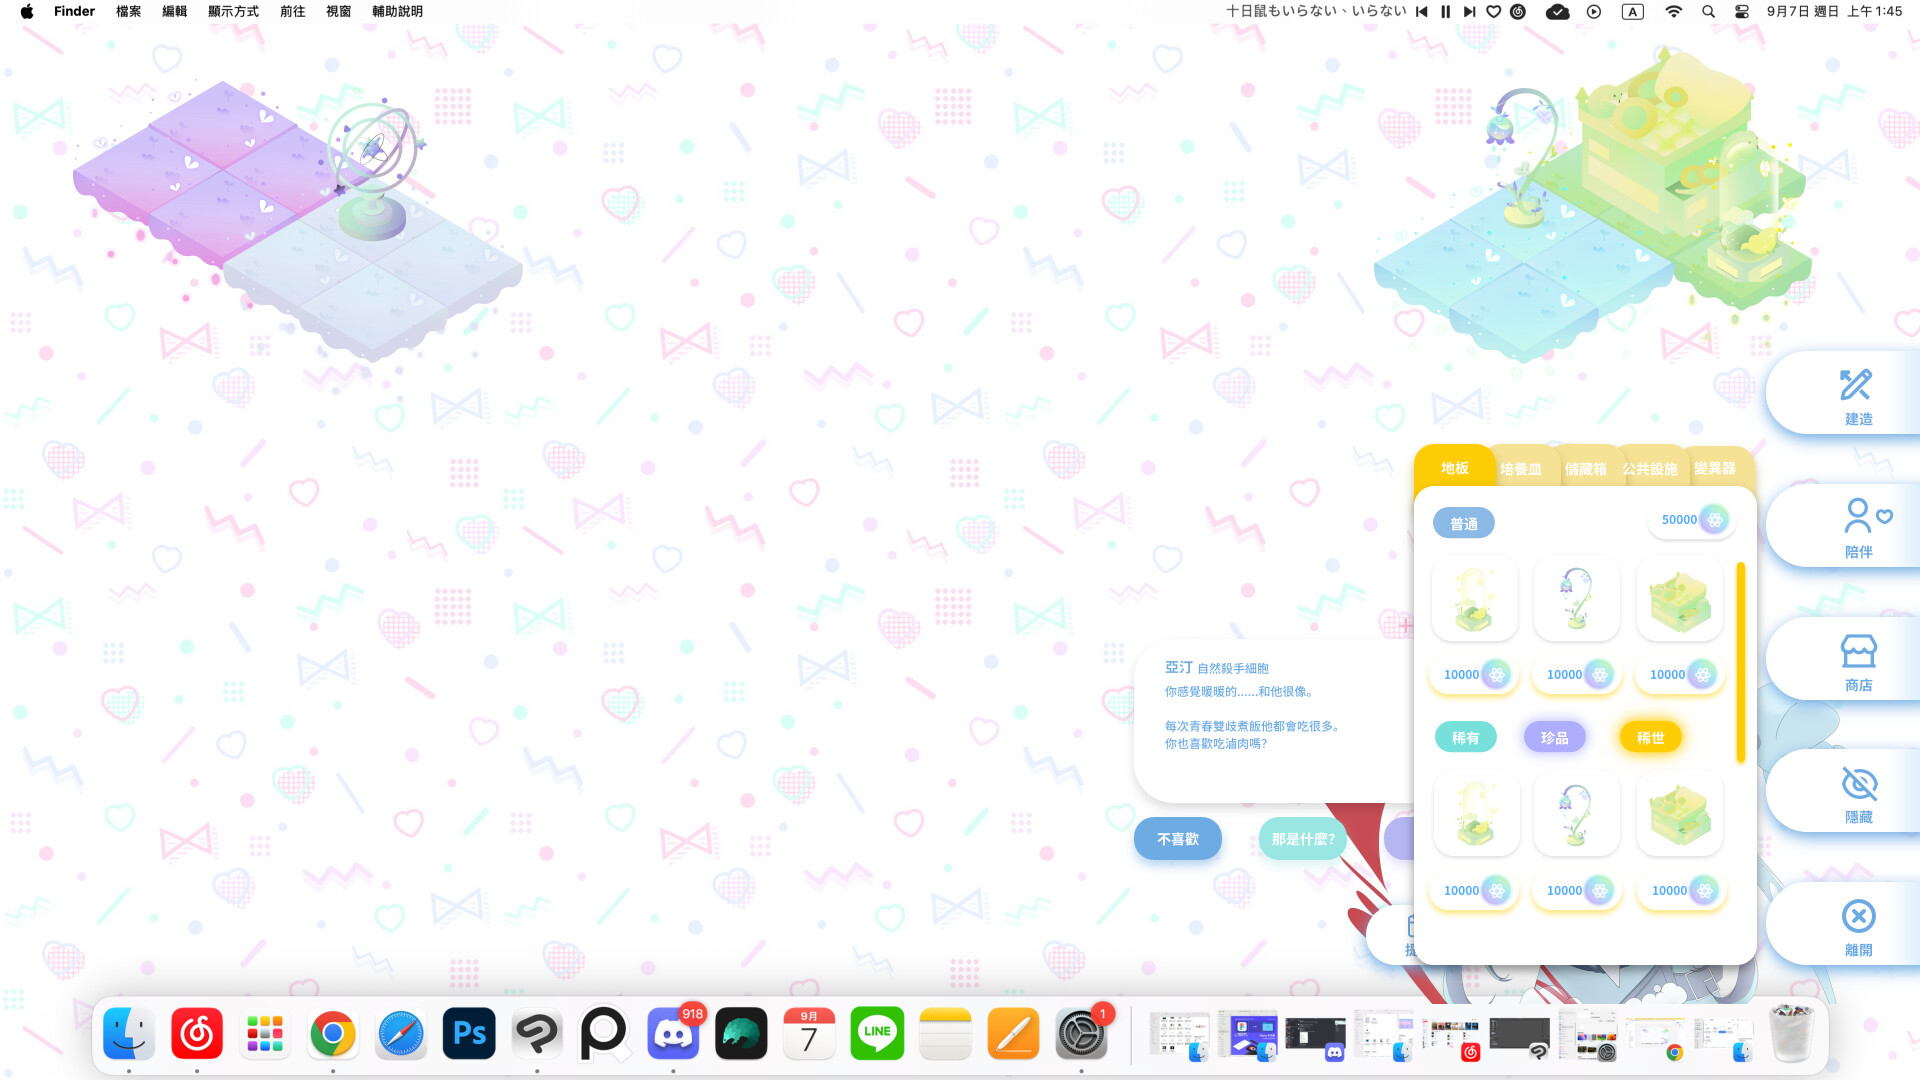Image resolution: width=1920 pixels, height=1080 pixels.
Task: Click the 離開 exit icon
Action: pos(1857,917)
